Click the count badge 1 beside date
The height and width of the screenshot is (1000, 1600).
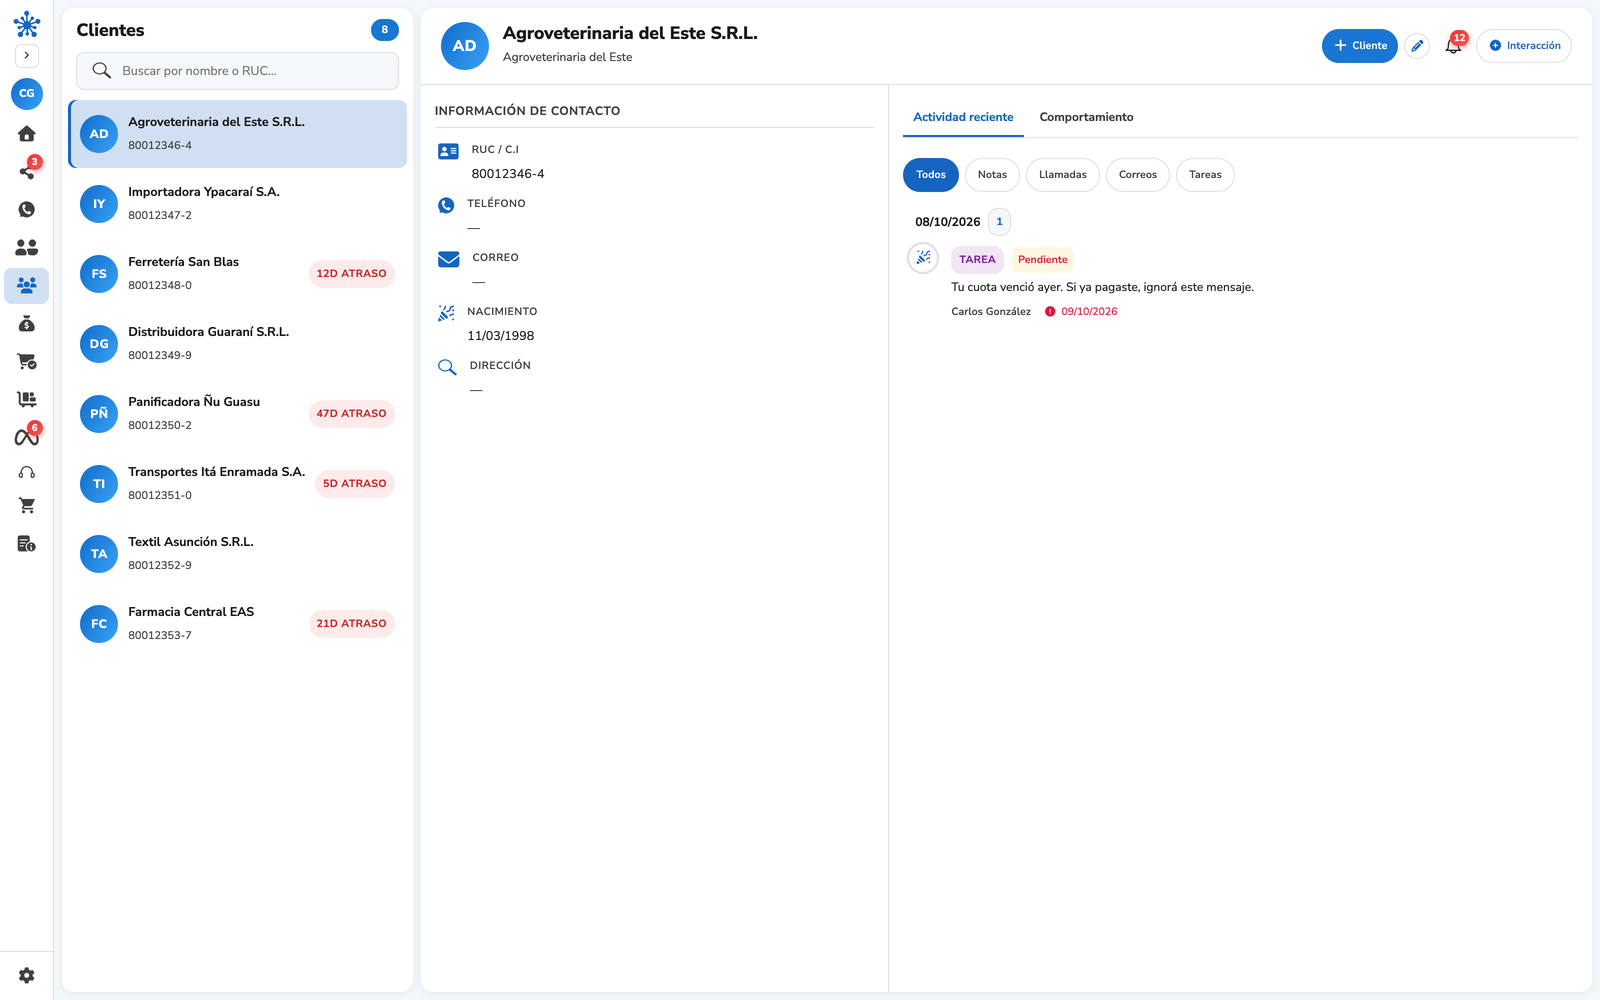point(999,222)
